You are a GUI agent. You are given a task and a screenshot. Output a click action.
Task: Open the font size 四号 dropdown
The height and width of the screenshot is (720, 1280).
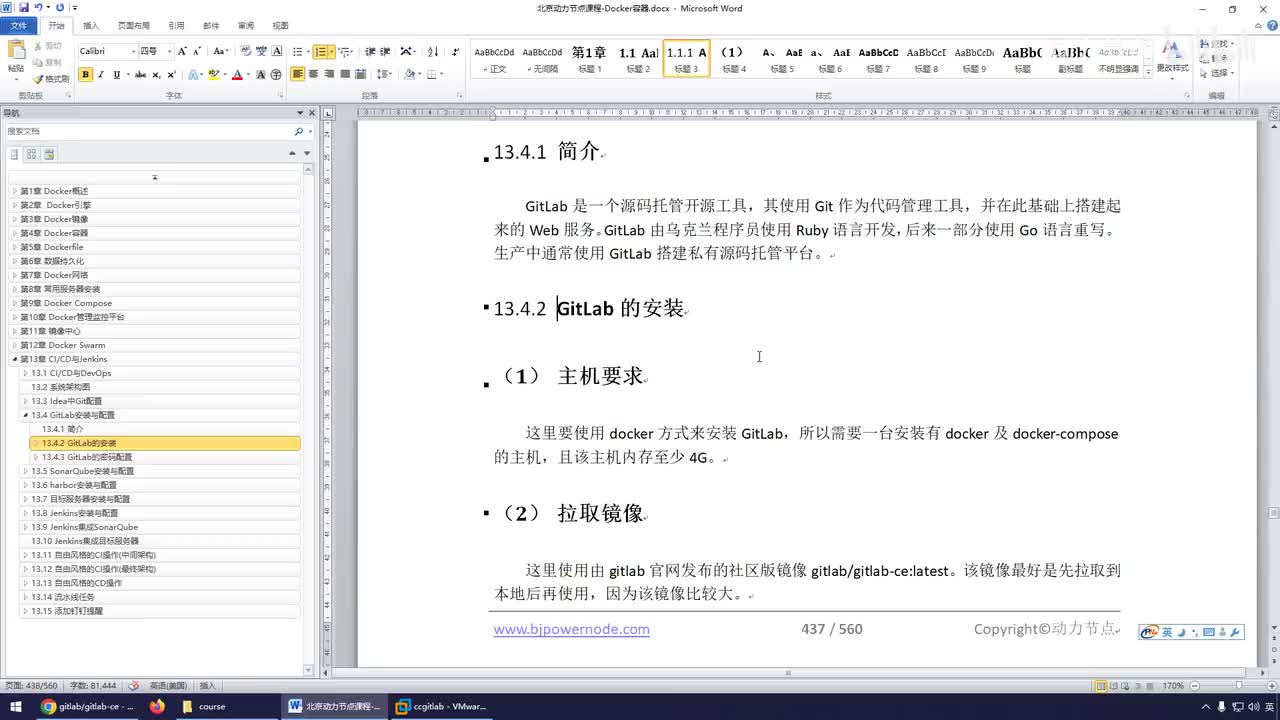tap(168, 51)
